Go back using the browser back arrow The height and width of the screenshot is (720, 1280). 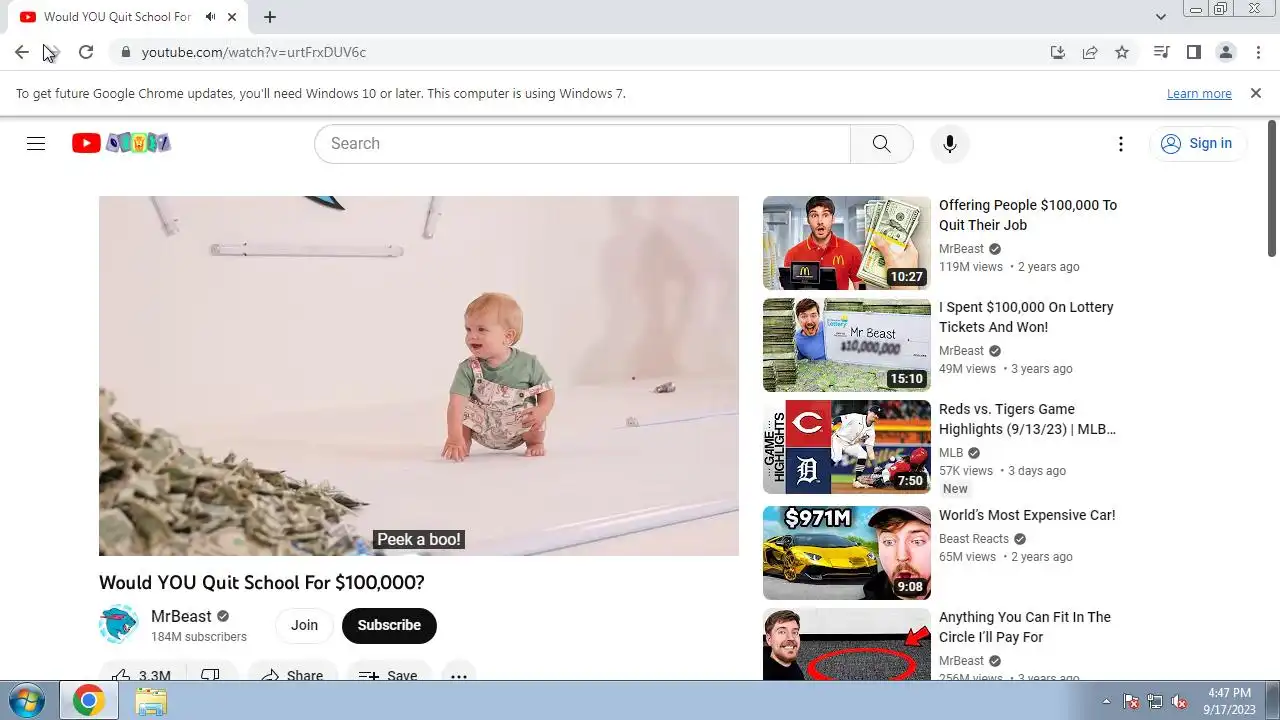coord(22,52)
